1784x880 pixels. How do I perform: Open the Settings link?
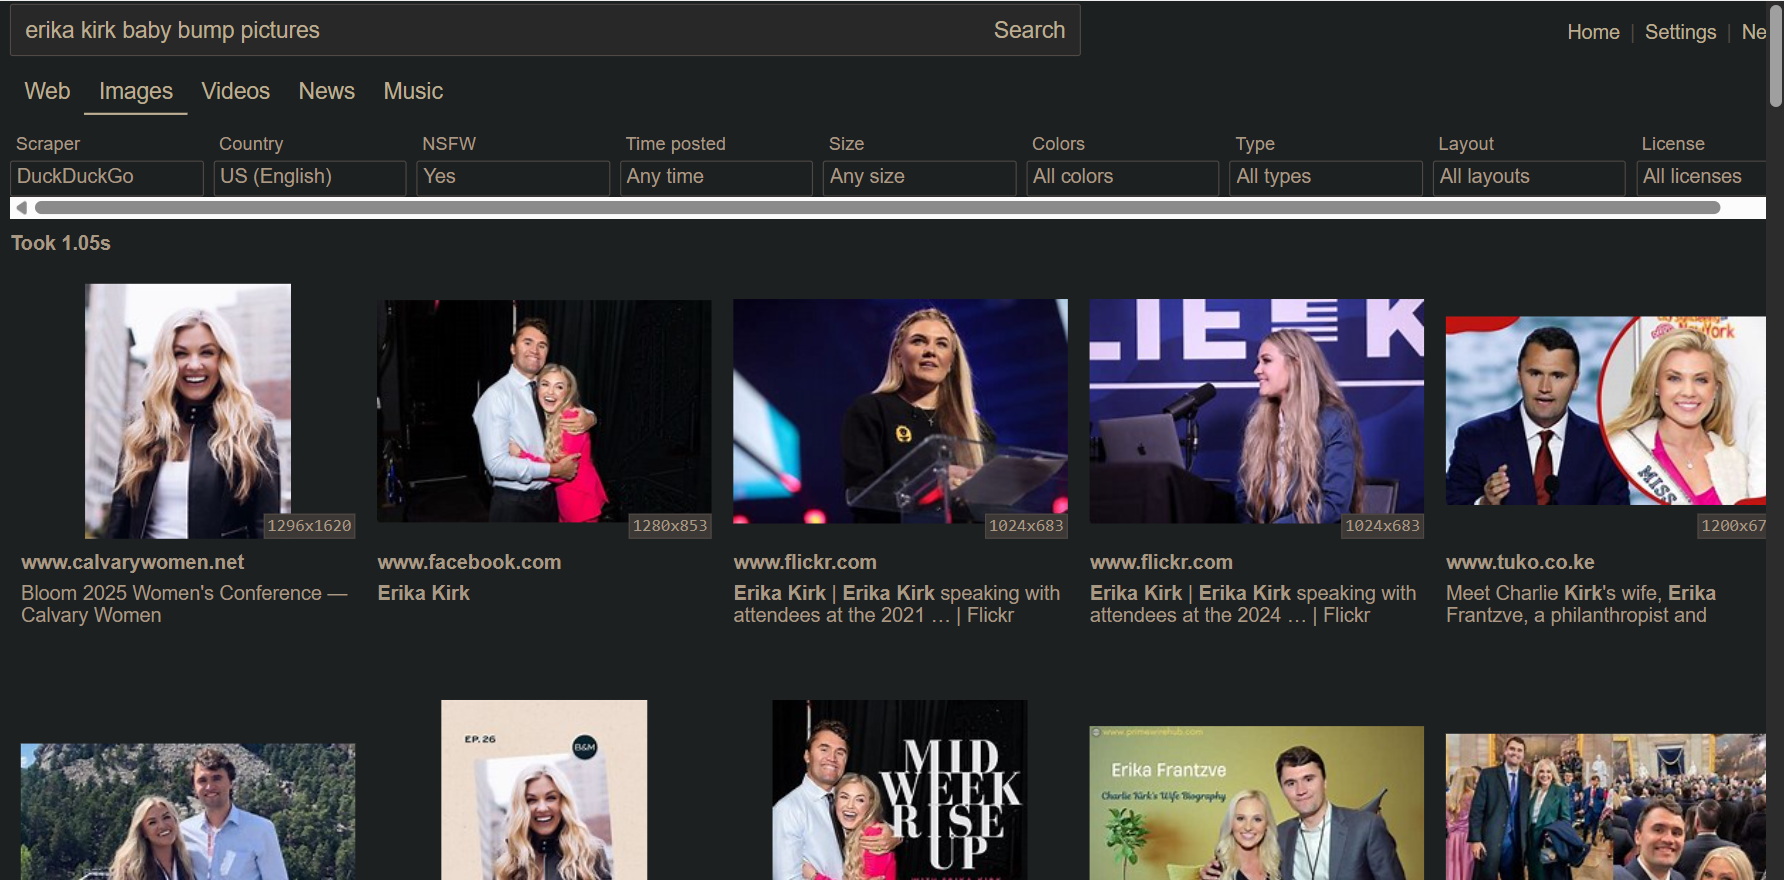pyautogui.click(x=1680, y=32)
